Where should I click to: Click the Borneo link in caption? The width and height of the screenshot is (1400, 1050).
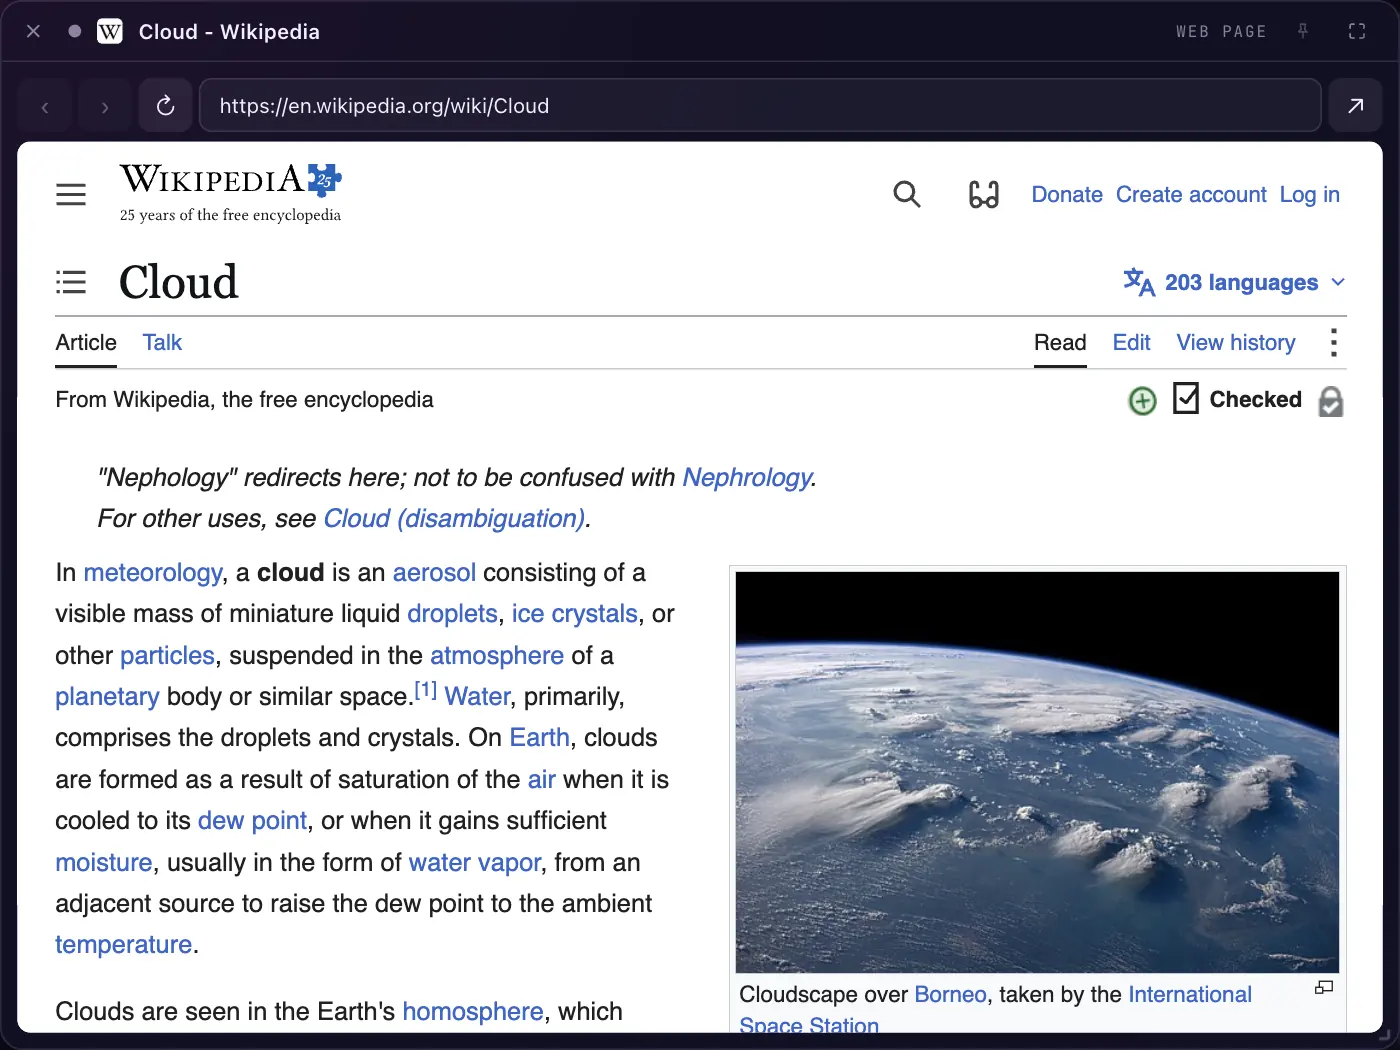[x=950, y=995]
